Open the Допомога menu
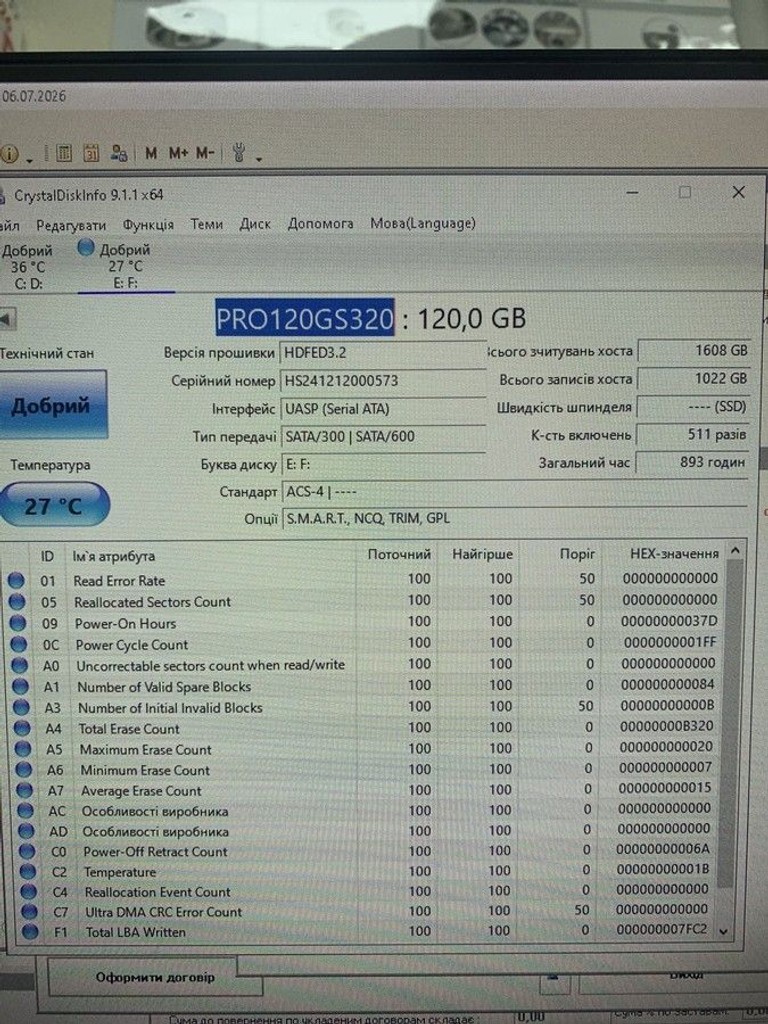 coord(321,223)
